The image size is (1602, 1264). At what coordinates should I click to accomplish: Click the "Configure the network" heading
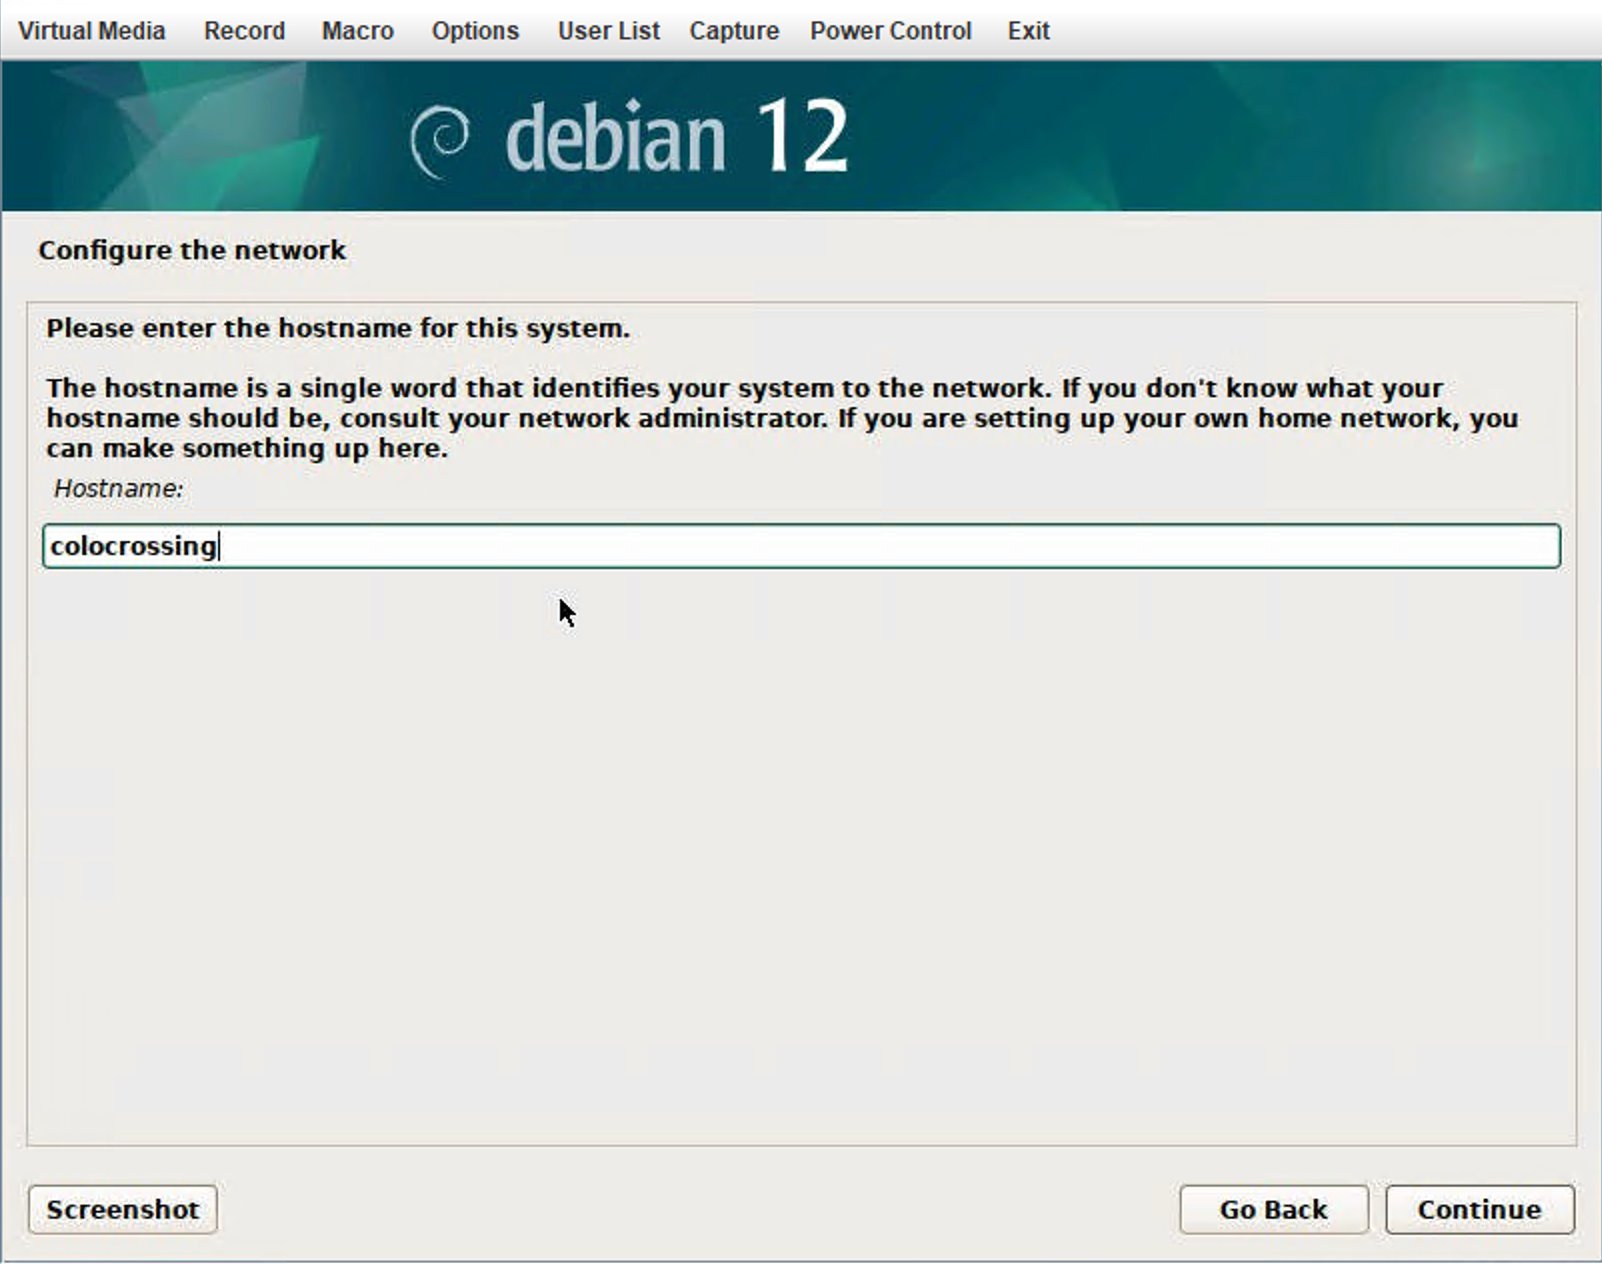coord(192,250)
